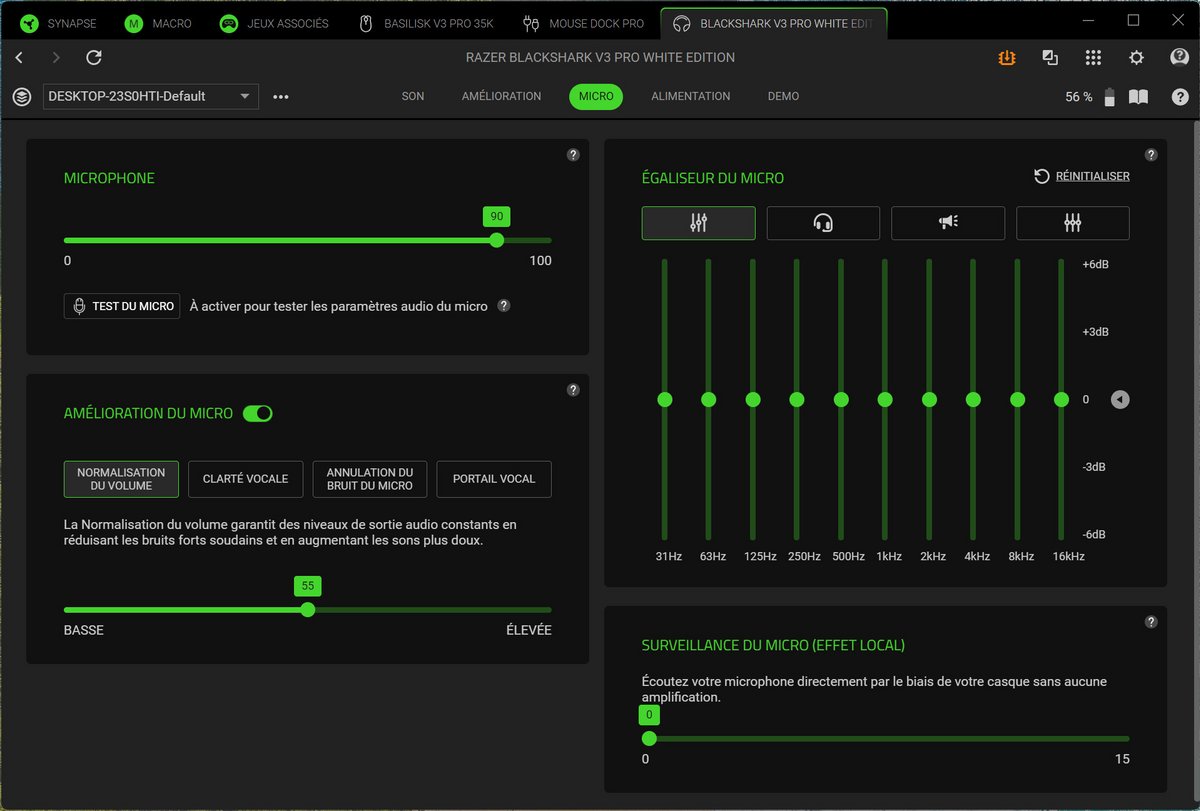Viewport: 1200px width, 811px height.
Task: Open the DESKTOP-23S0HTI-Default profile dropdown
Action: coord(150,97)
